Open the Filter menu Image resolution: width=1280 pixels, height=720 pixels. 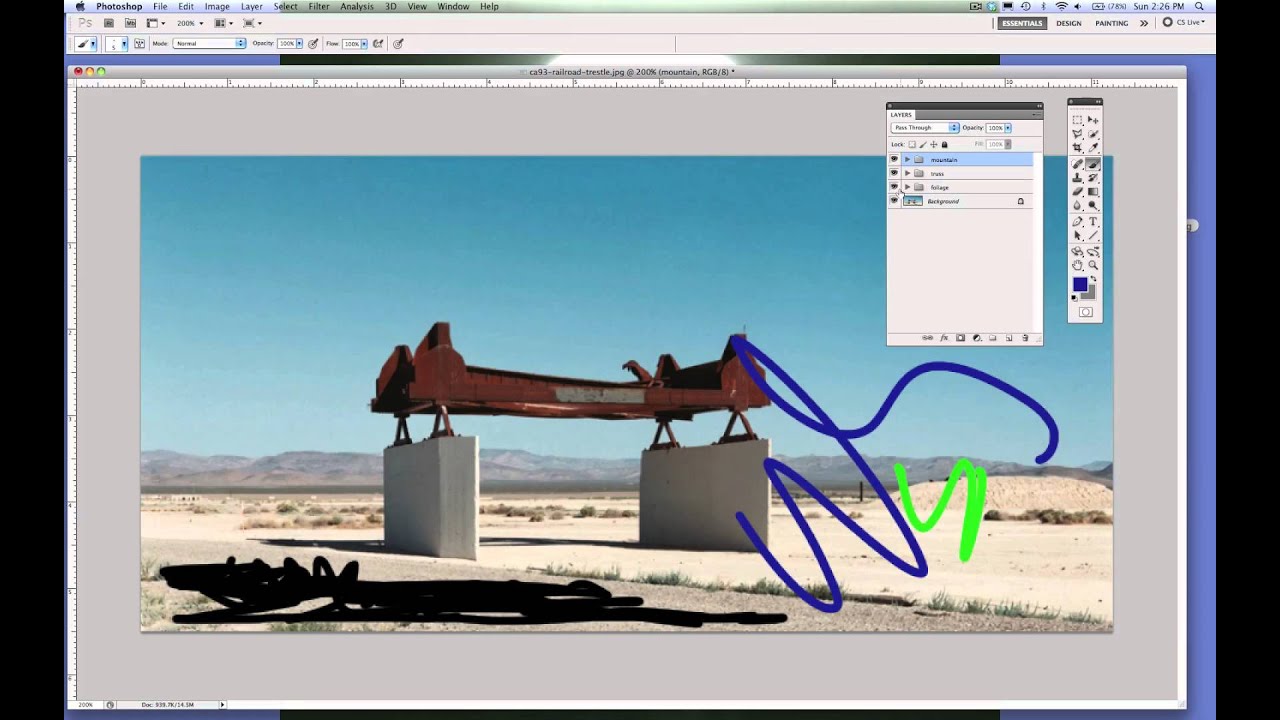pos(319,6)
